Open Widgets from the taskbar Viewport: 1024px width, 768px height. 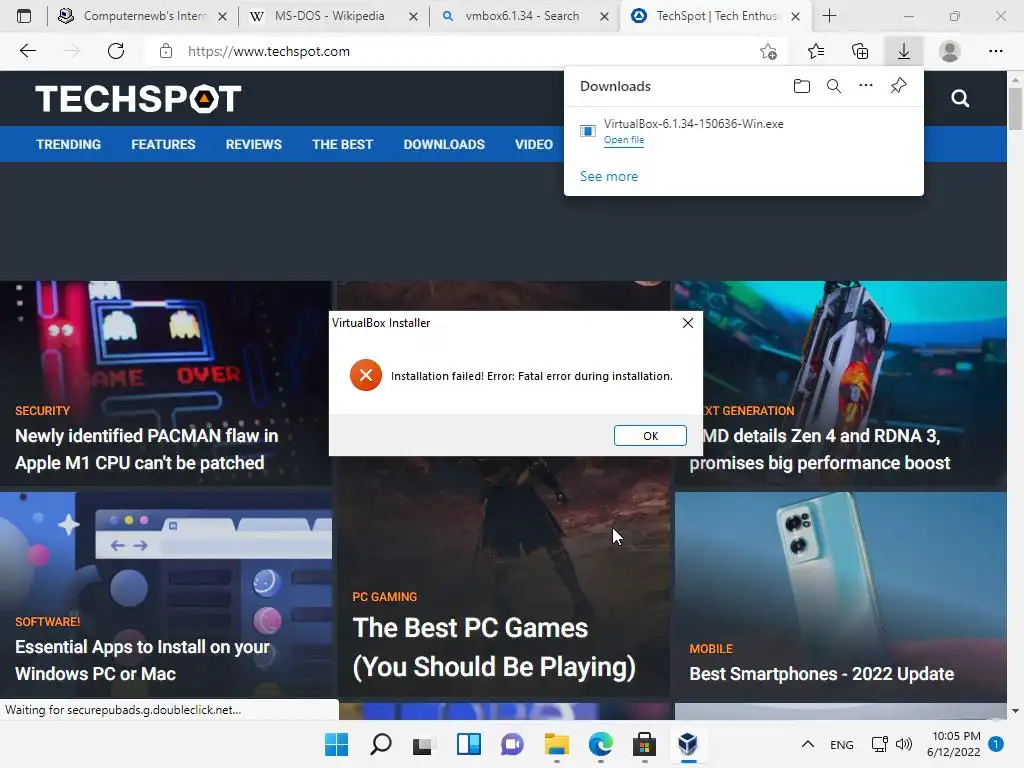(x=469, y=744)
